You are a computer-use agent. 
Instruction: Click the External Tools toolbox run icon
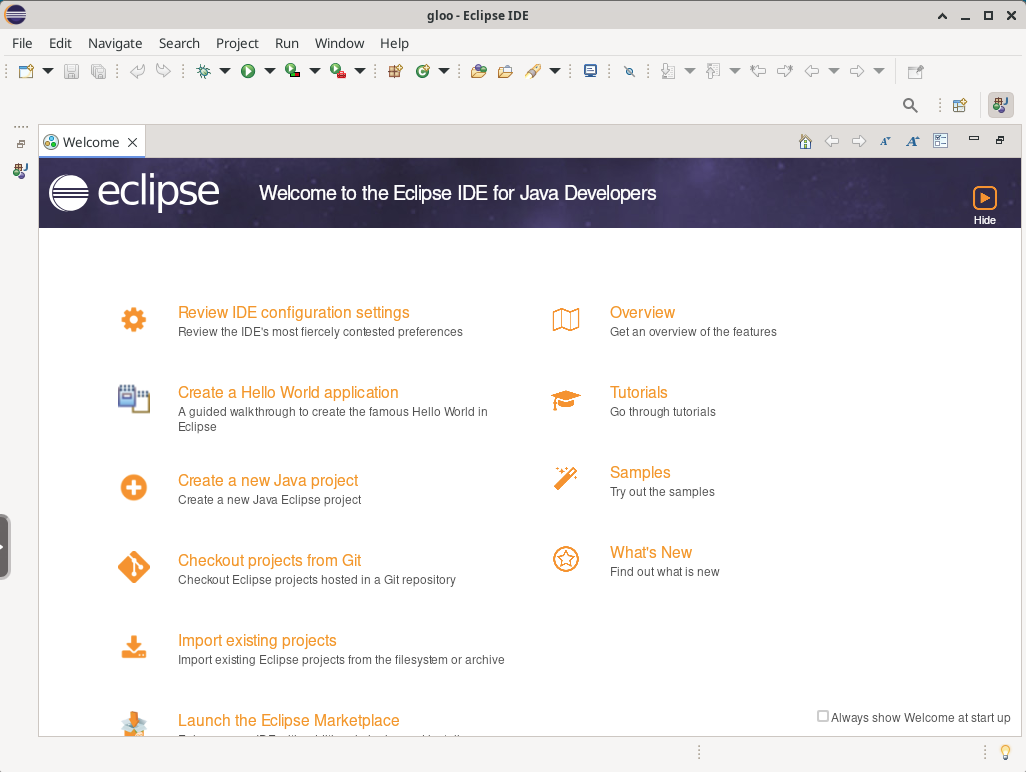(x=338, y=71)
